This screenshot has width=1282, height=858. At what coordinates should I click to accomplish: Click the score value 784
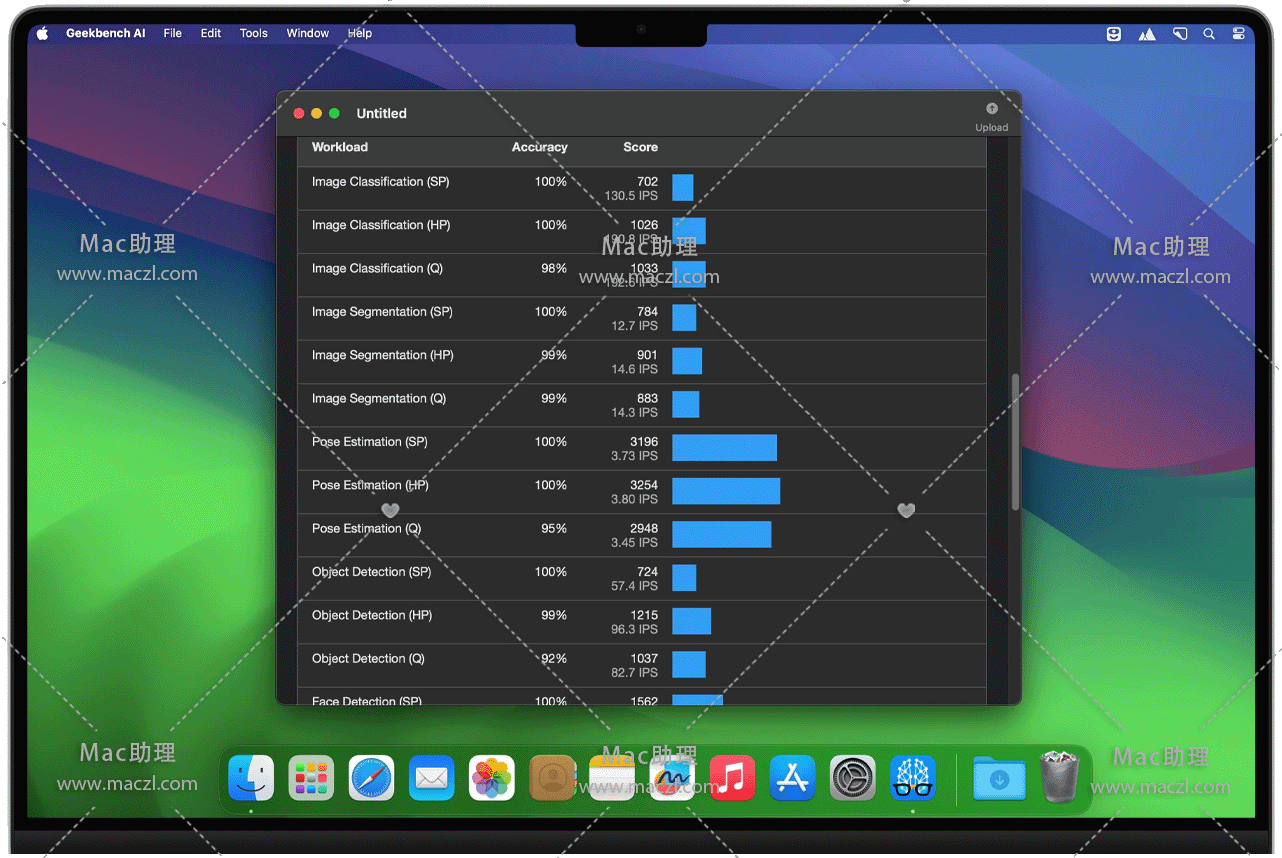tap(648, 312)
